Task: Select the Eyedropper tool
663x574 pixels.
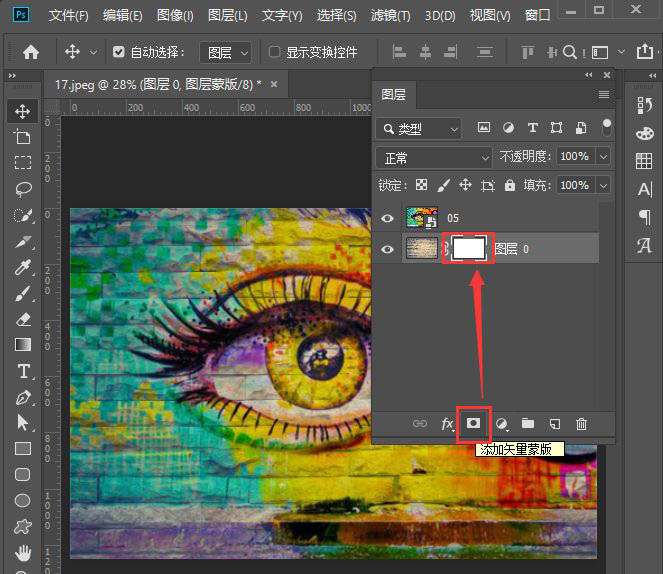Action: click(x=22, y=267)
